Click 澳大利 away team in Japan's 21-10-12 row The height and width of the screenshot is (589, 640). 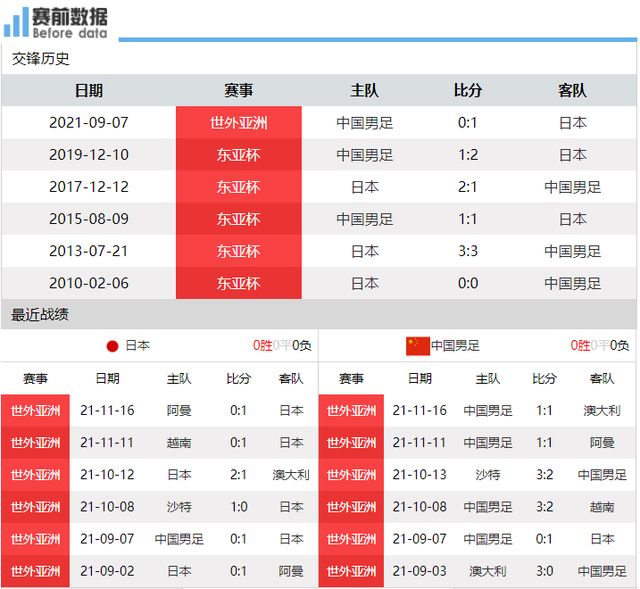tap(291, 475)
